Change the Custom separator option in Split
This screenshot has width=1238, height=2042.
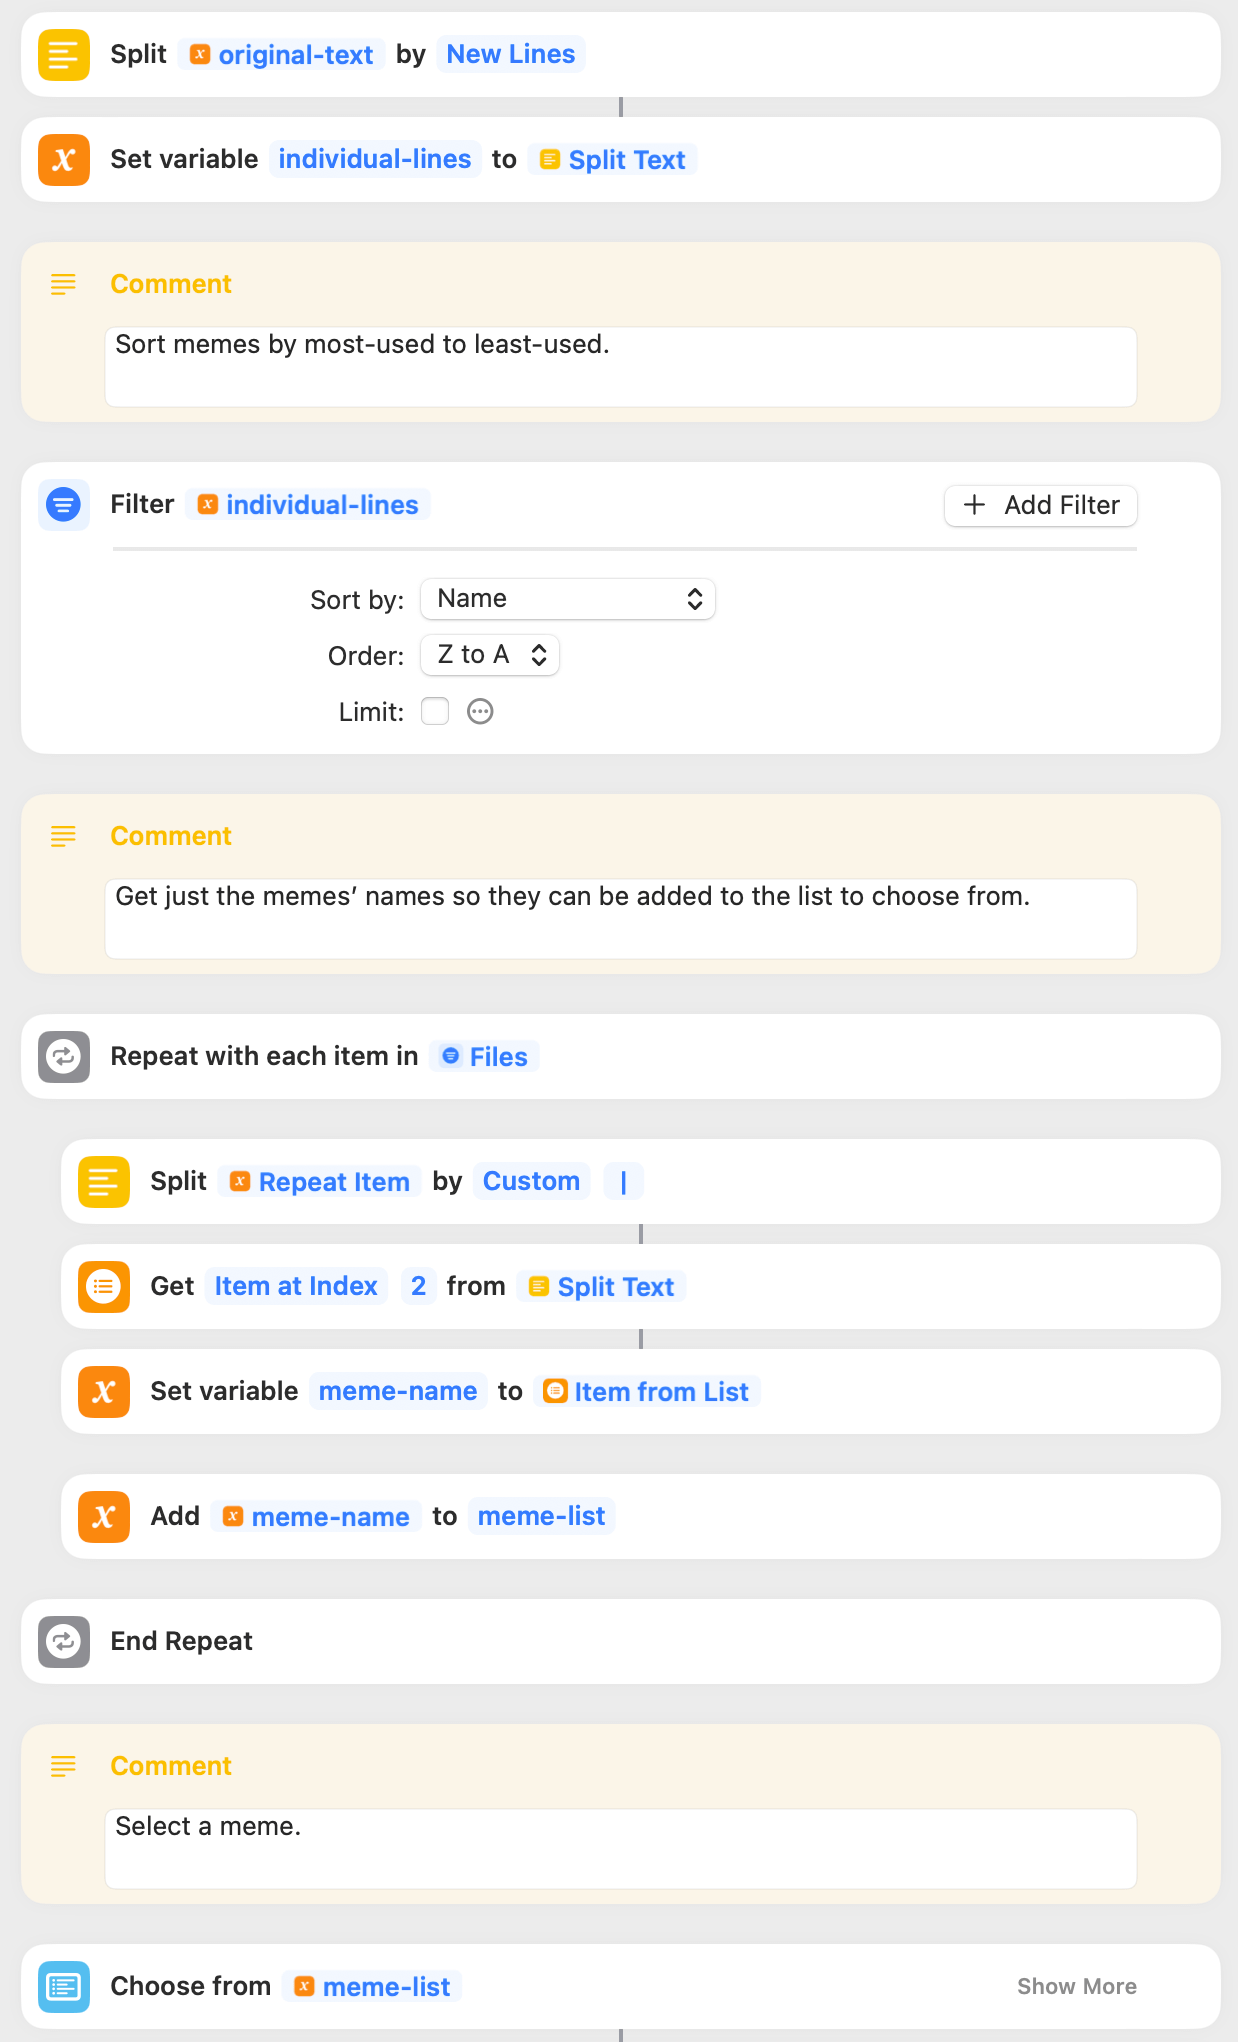click(x=531, y=1182)
